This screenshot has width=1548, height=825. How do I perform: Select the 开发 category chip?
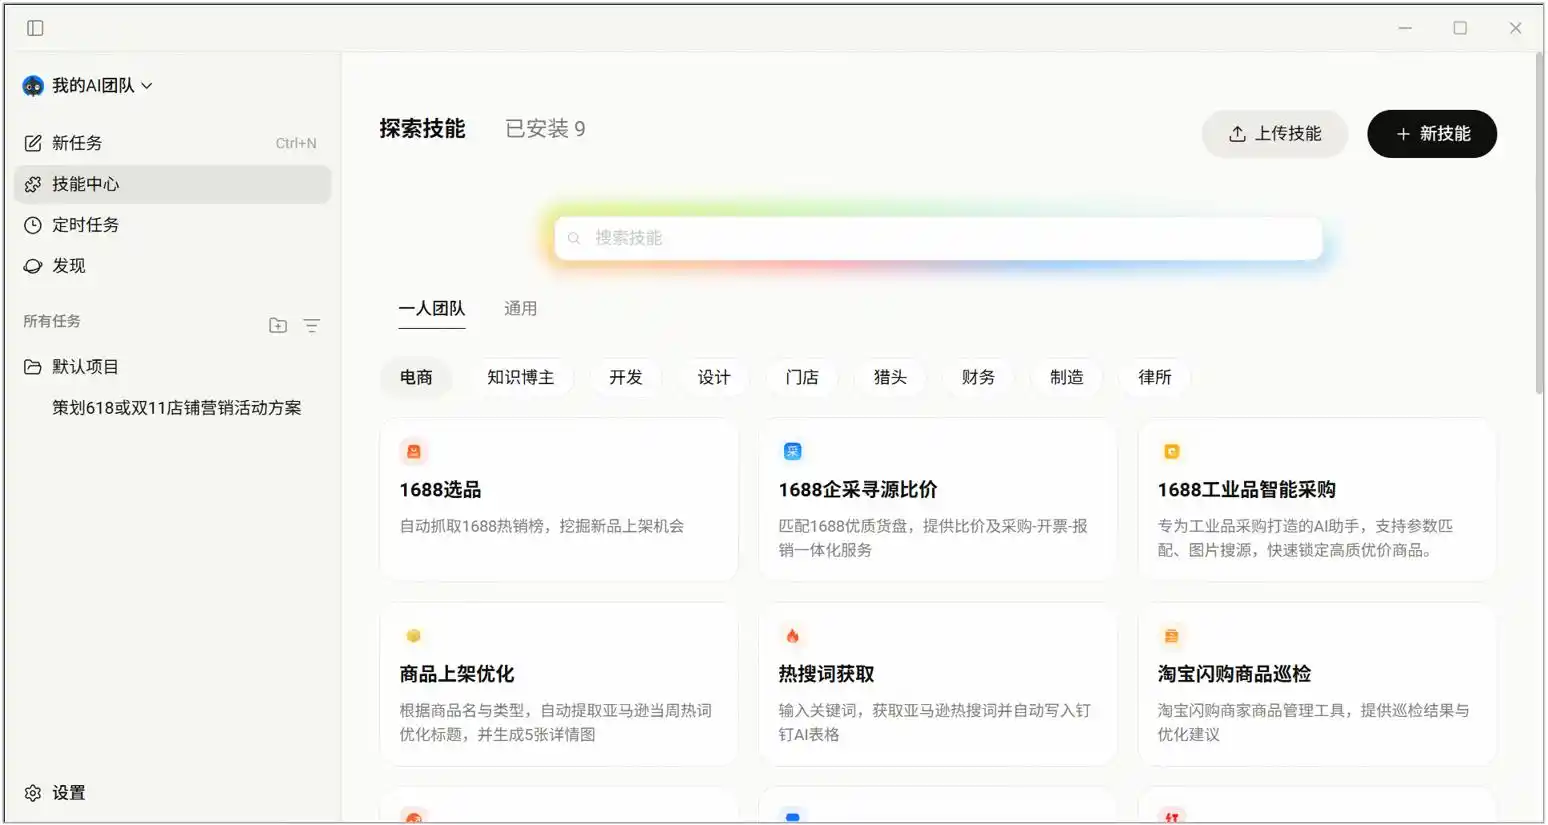coord(626,377)
